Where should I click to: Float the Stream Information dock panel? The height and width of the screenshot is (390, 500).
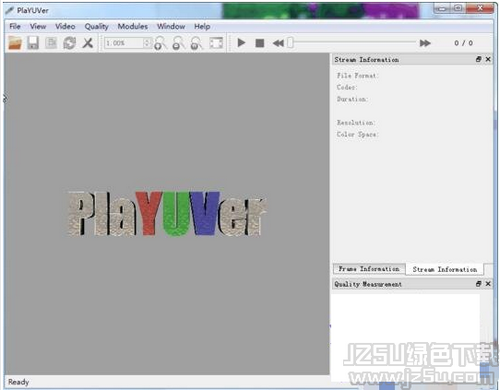[479, 59]
